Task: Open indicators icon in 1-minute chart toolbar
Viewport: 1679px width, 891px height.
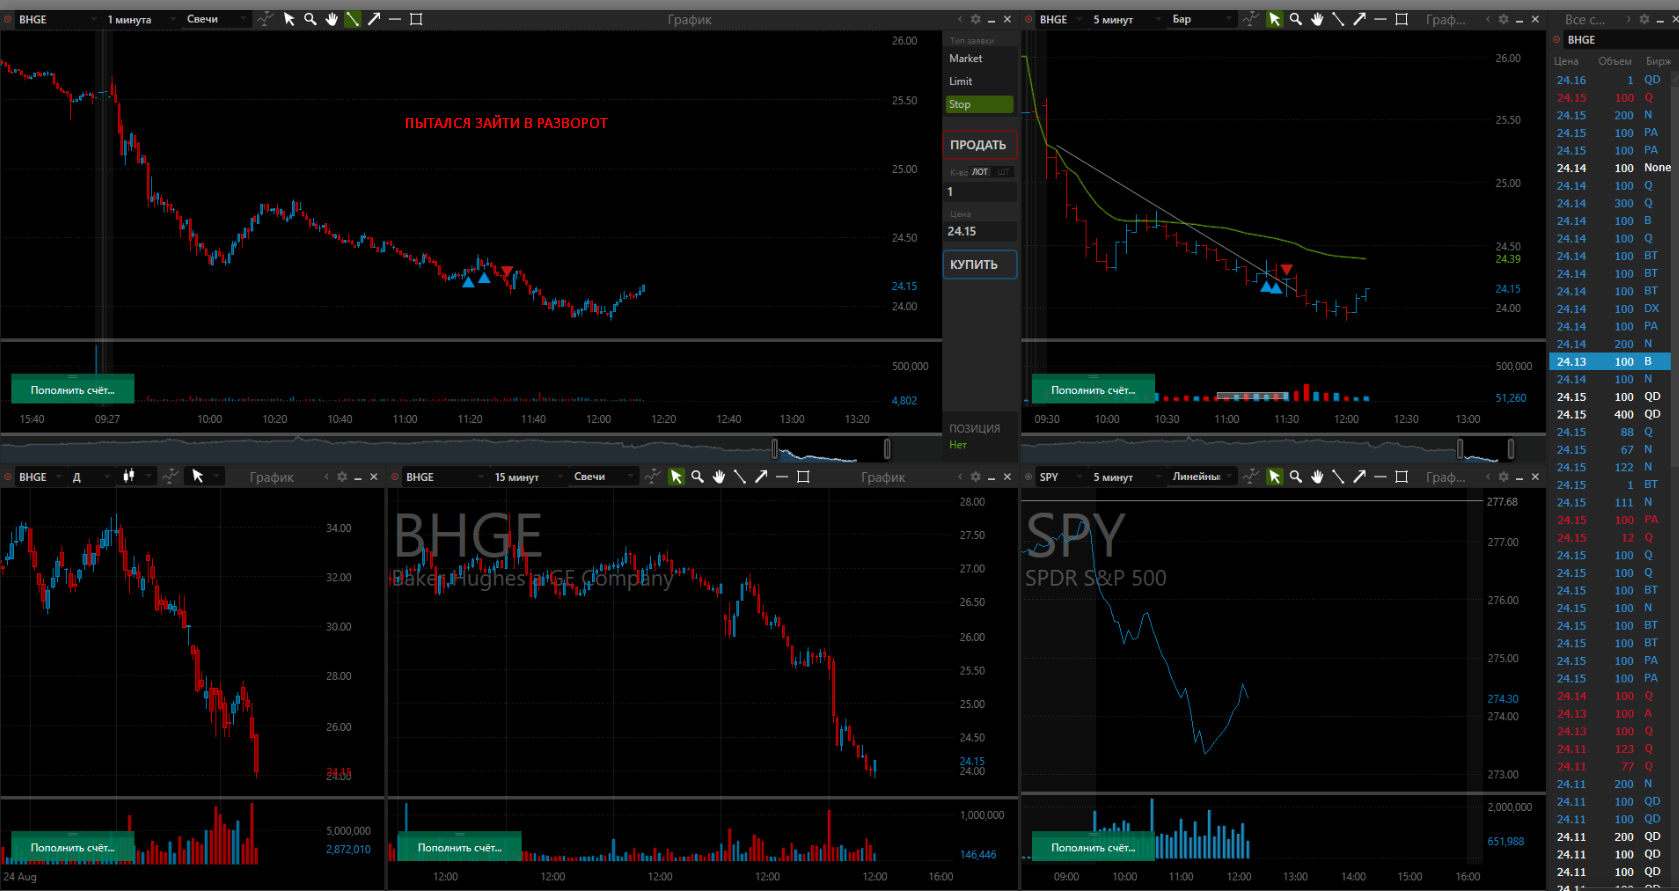Action: pos(265,19)
